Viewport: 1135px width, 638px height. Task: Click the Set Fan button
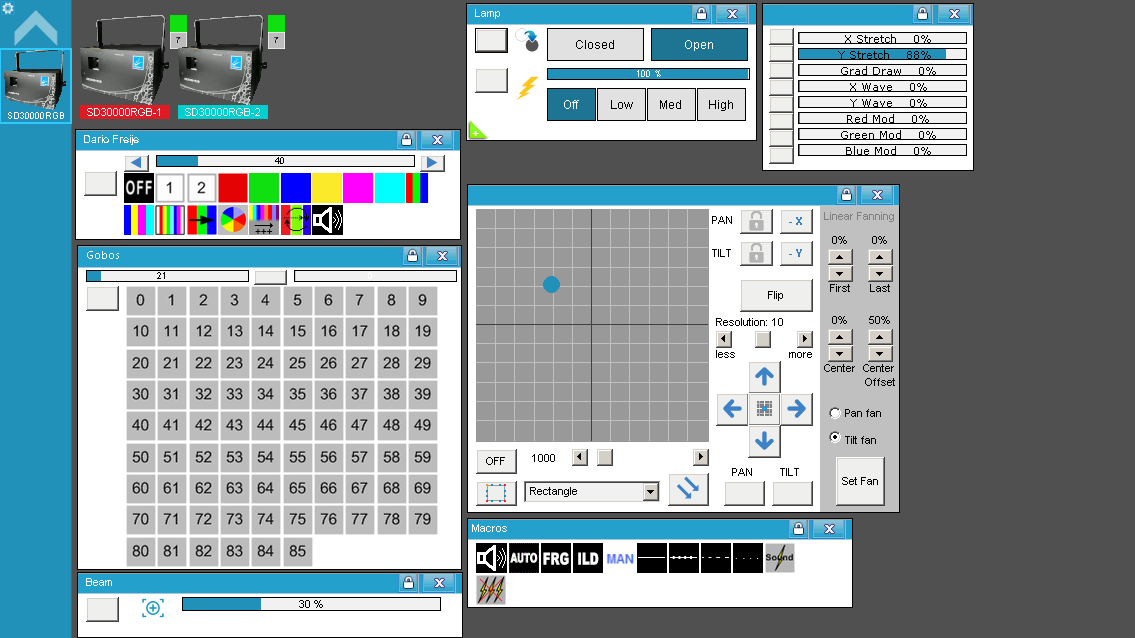[x=860, y=481]
